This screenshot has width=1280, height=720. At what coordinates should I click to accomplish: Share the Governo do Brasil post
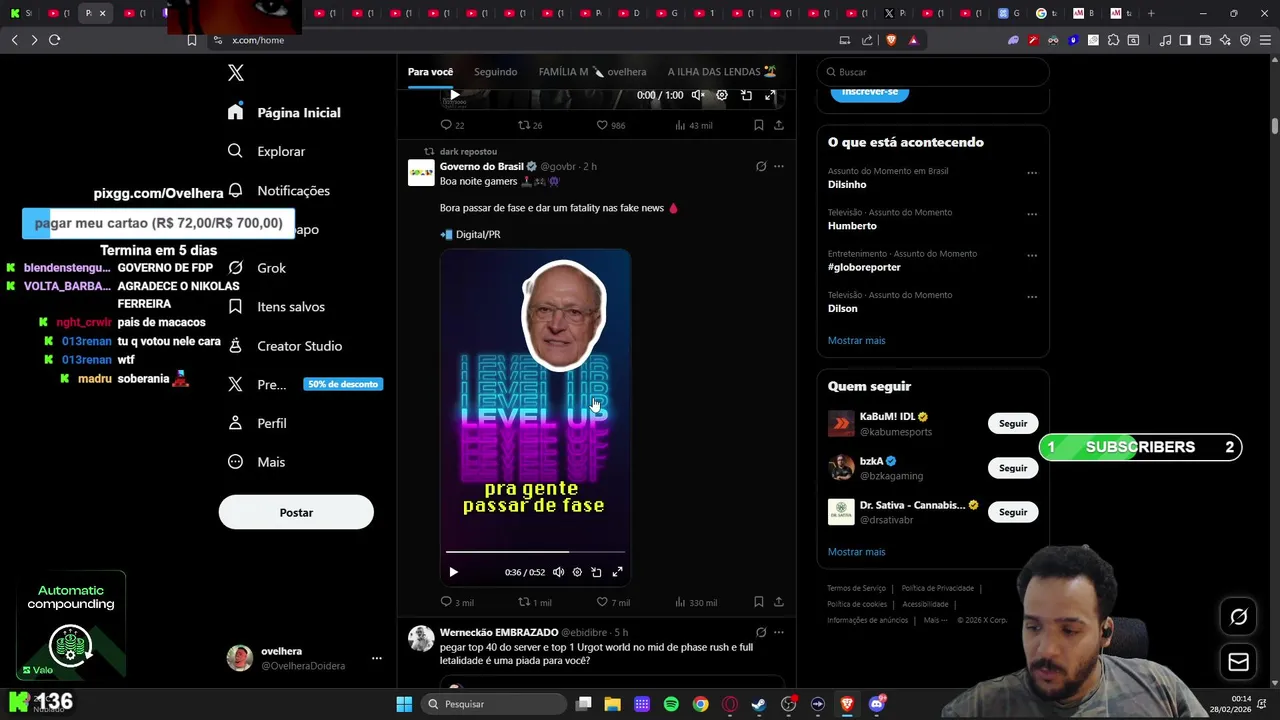click(x=778, y=602)
